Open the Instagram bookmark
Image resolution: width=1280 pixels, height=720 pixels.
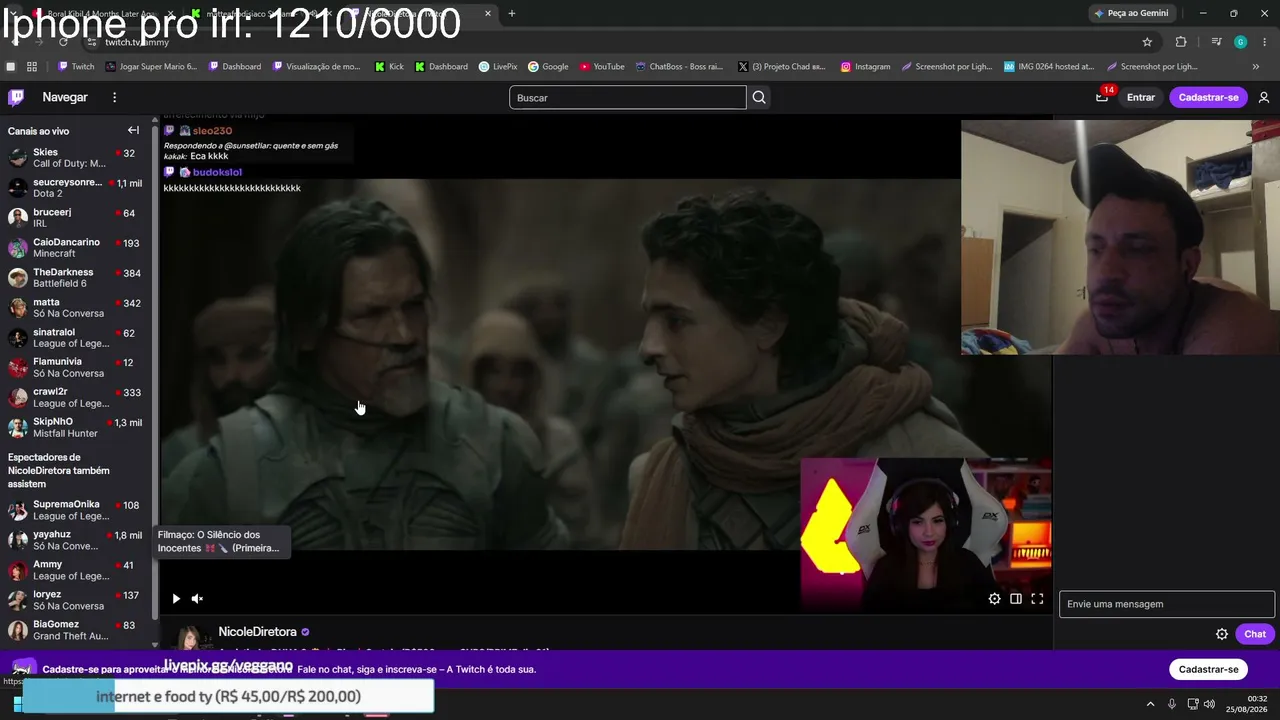865,67
